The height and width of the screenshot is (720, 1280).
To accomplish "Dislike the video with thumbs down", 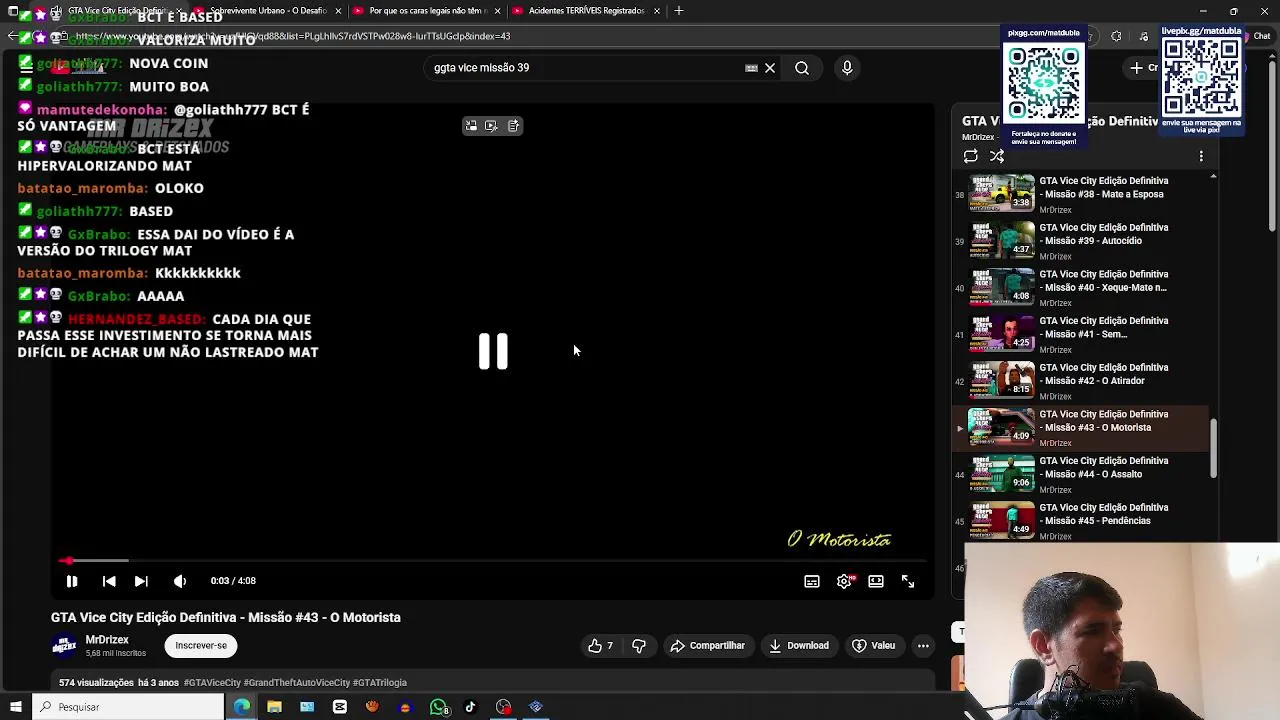I will click(639, 646).
